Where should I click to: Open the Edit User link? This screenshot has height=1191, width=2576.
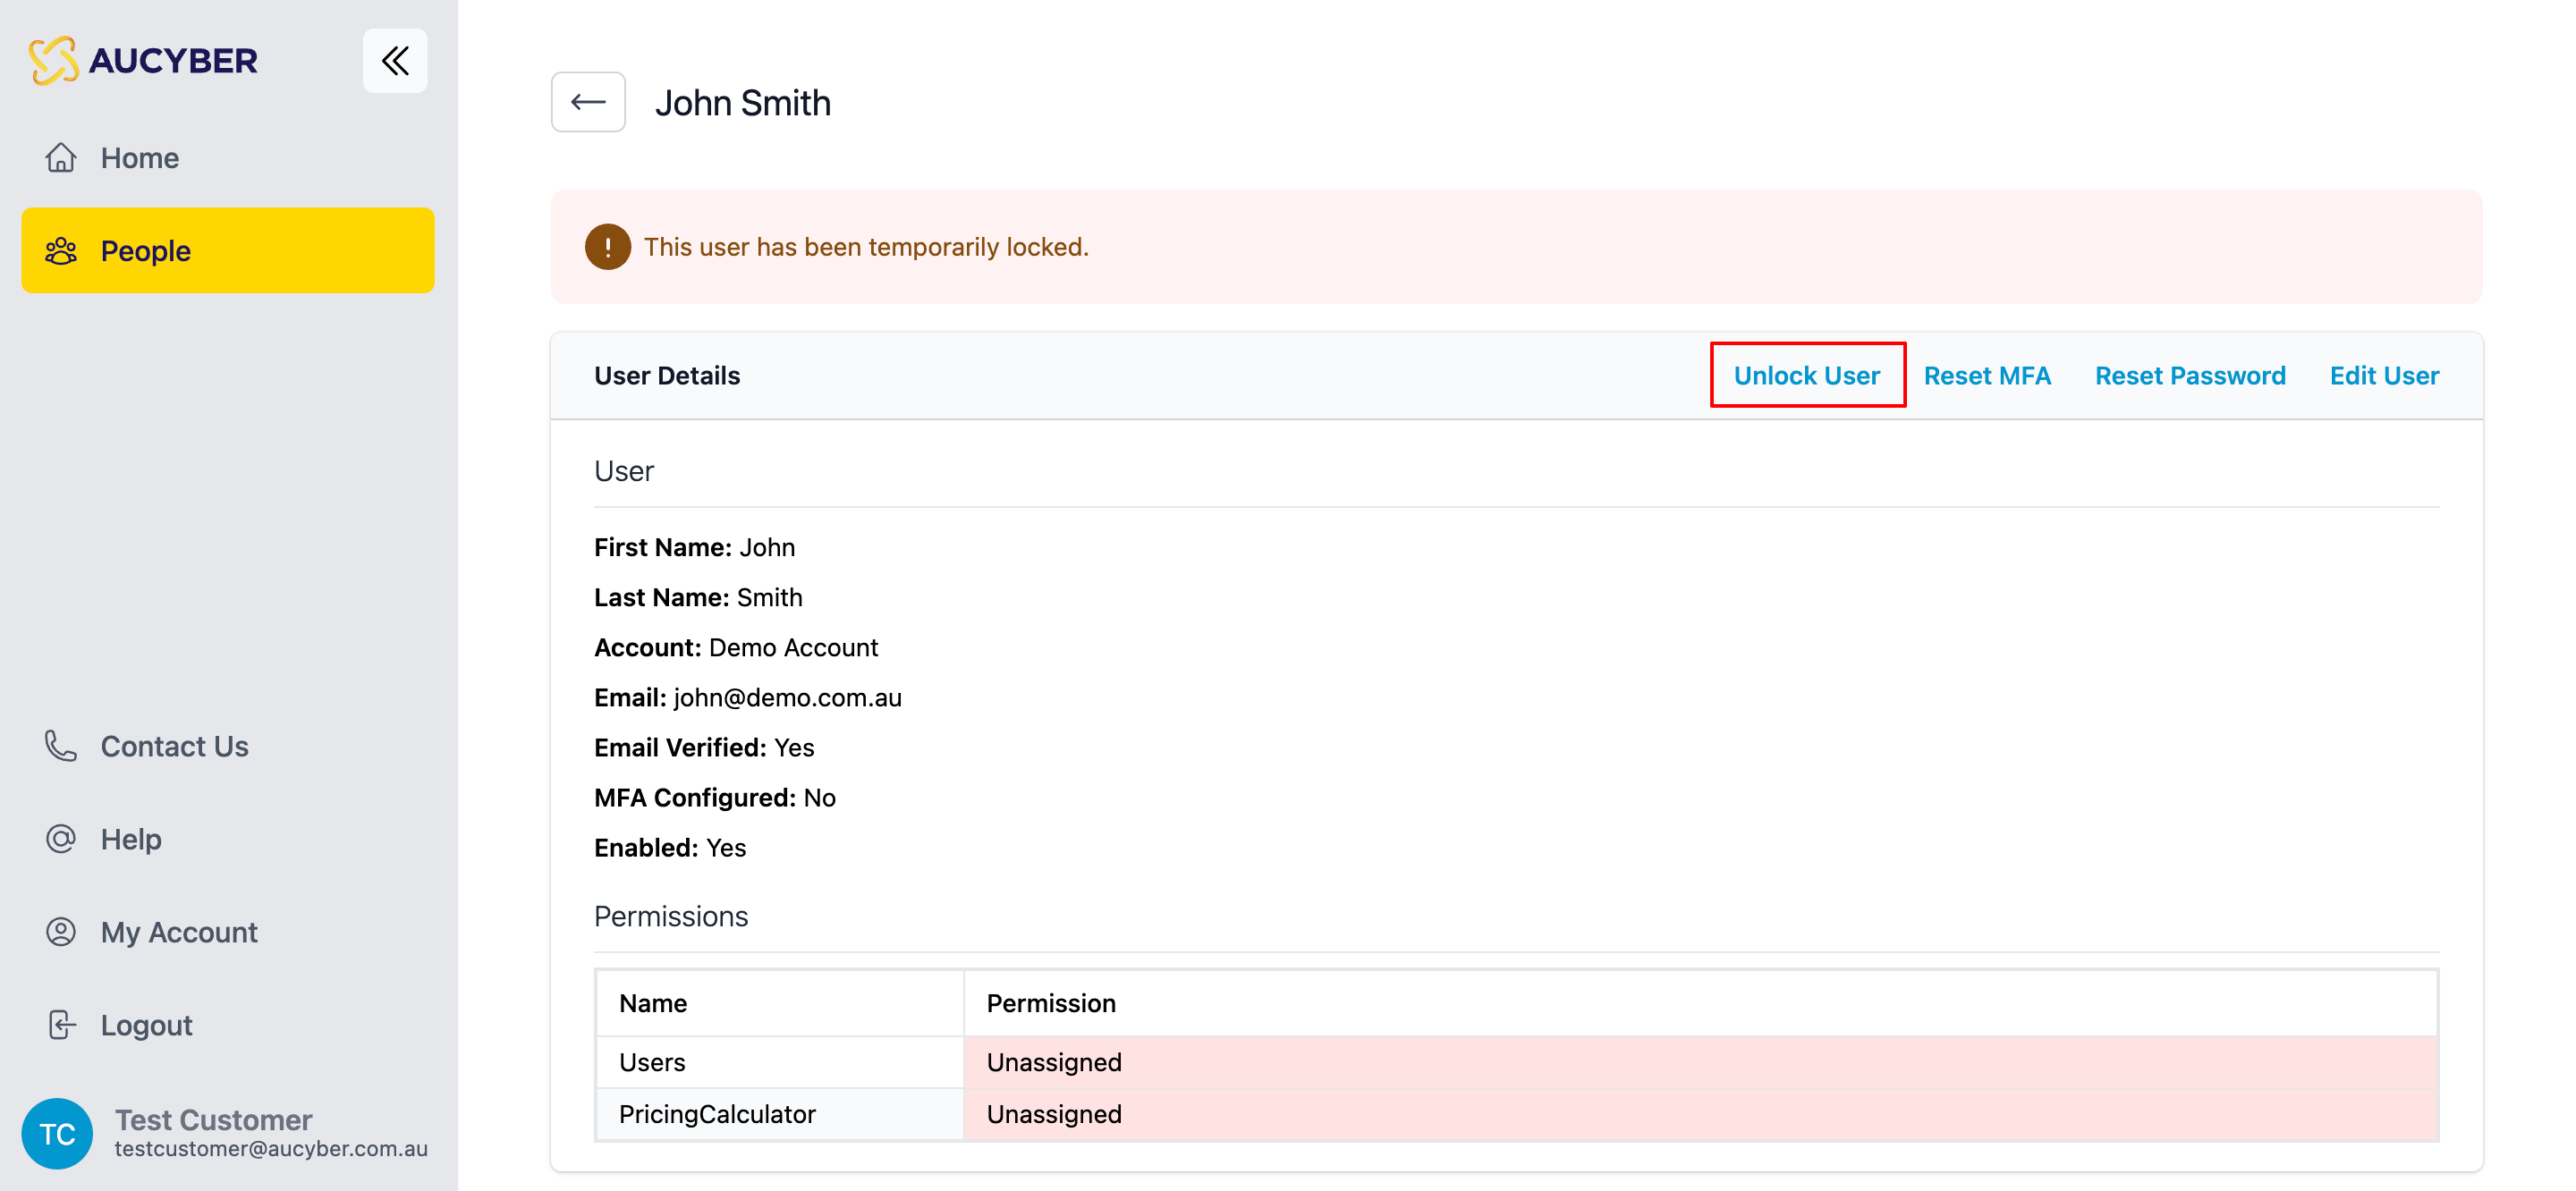point(2383,376)
